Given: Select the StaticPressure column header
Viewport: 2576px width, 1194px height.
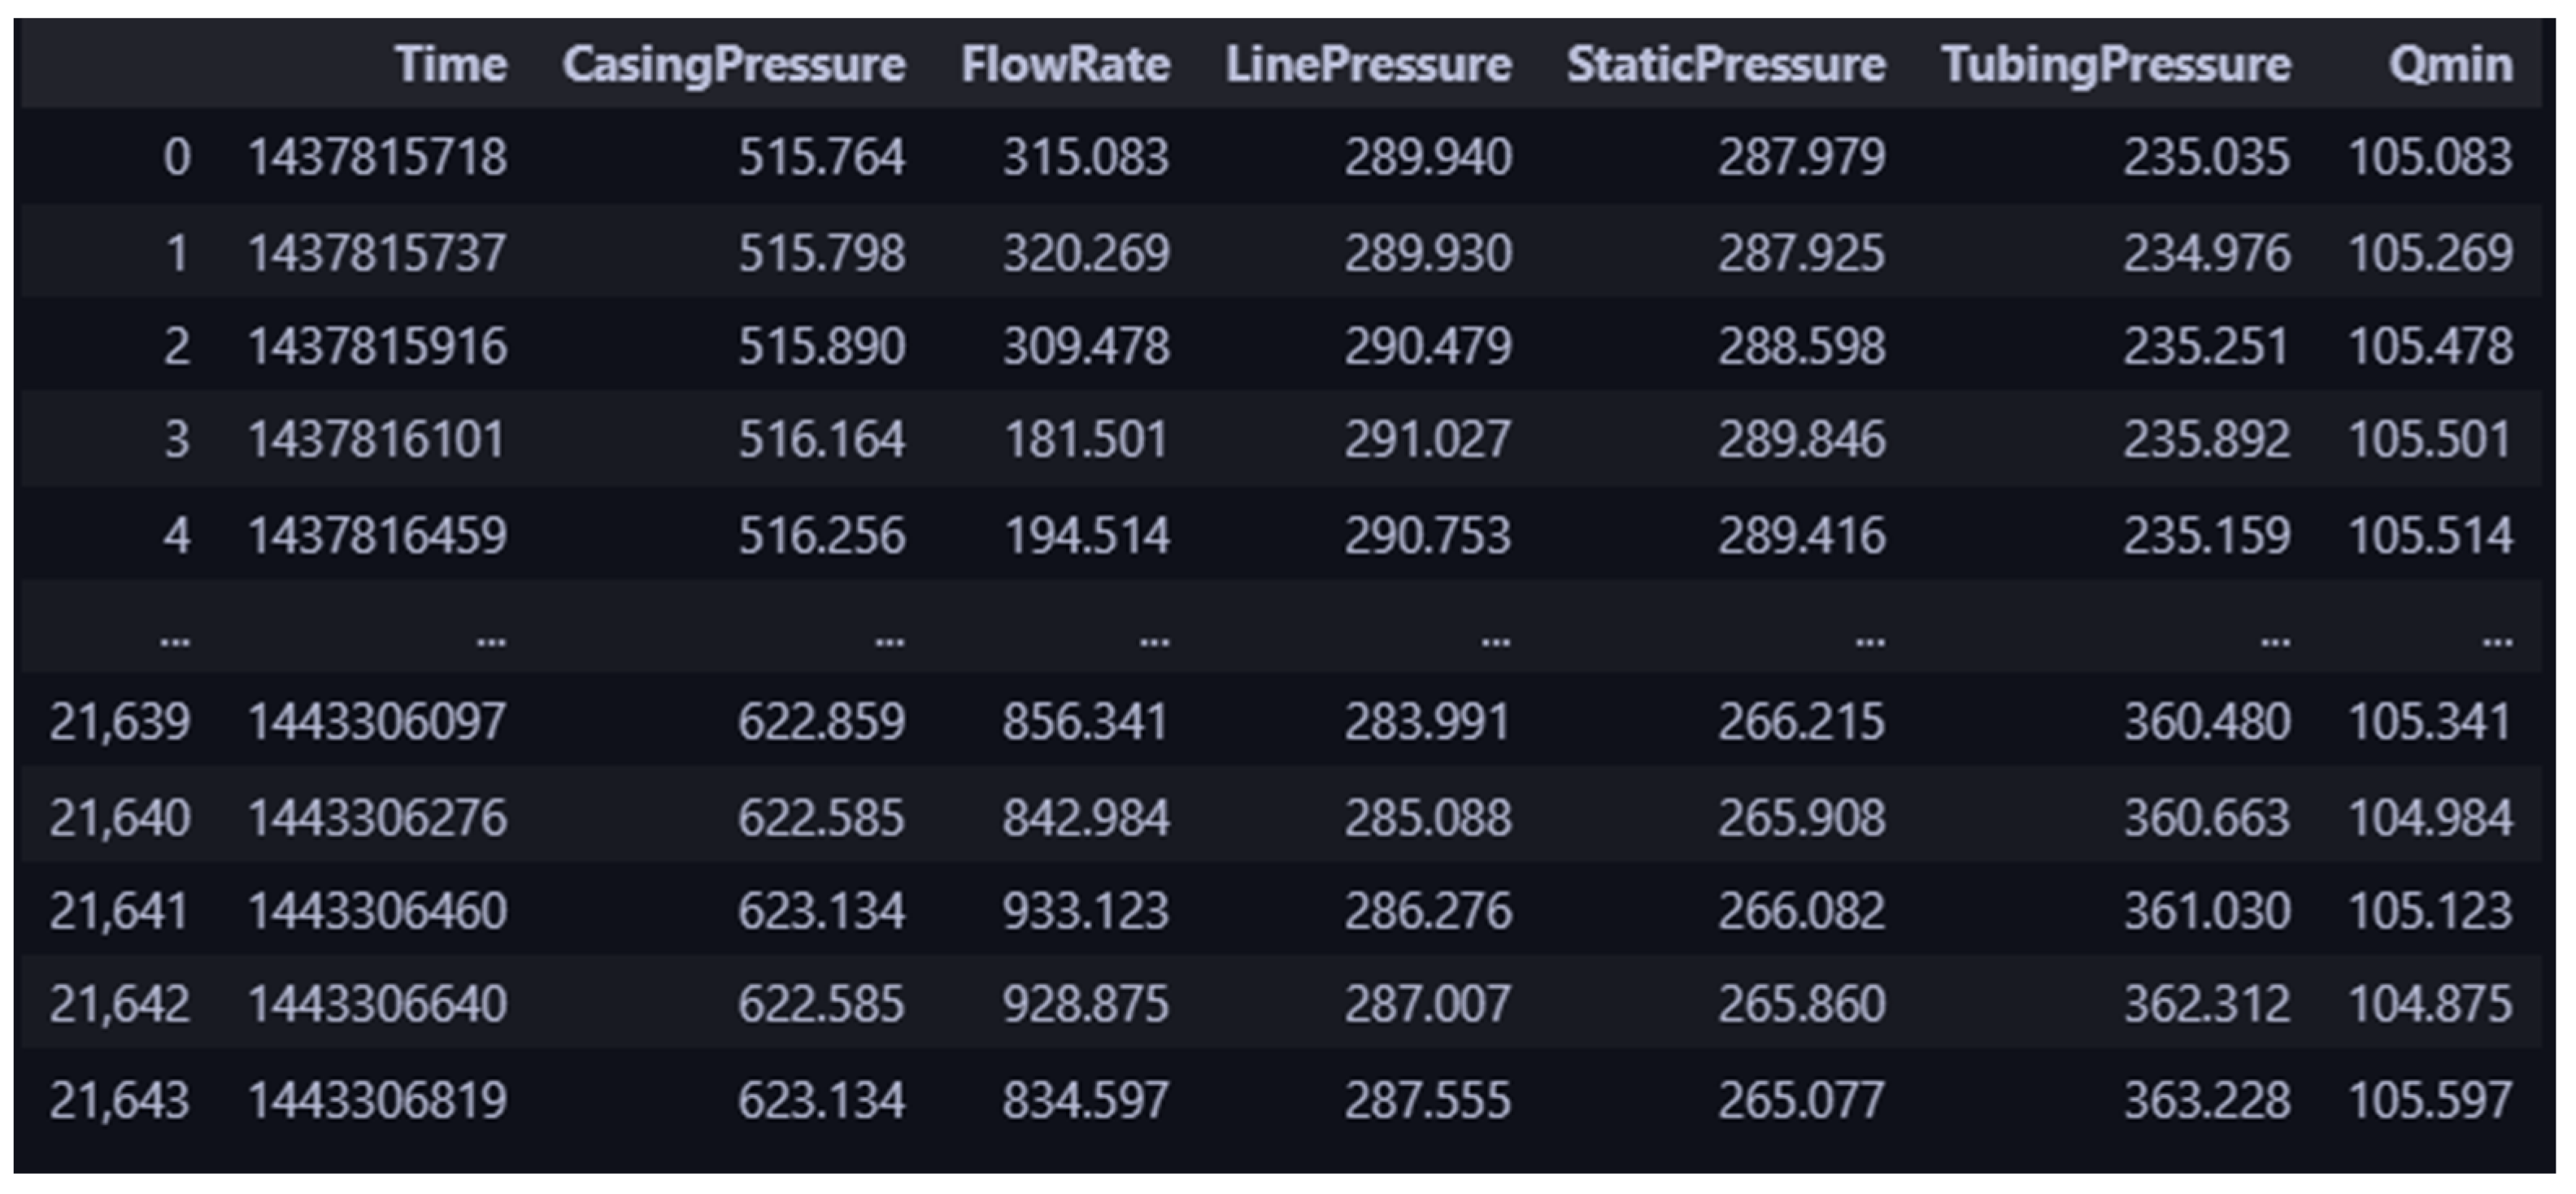Looking at the screenshot, I should (1726, 65).
